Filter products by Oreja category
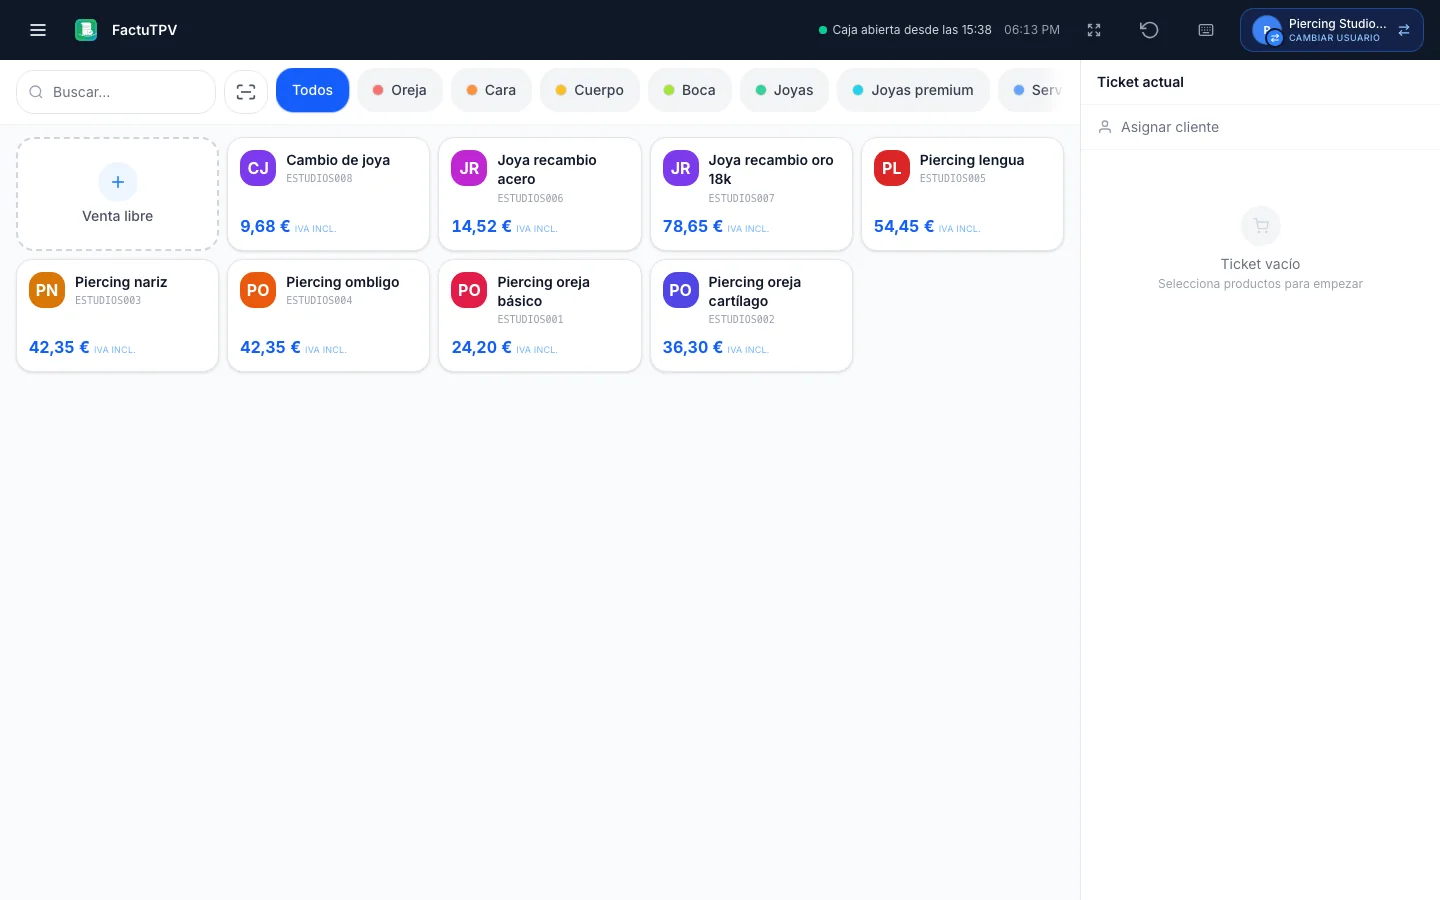Viewport: 1440px width, 900px height. pyautogui.click(x=400, y=90)
